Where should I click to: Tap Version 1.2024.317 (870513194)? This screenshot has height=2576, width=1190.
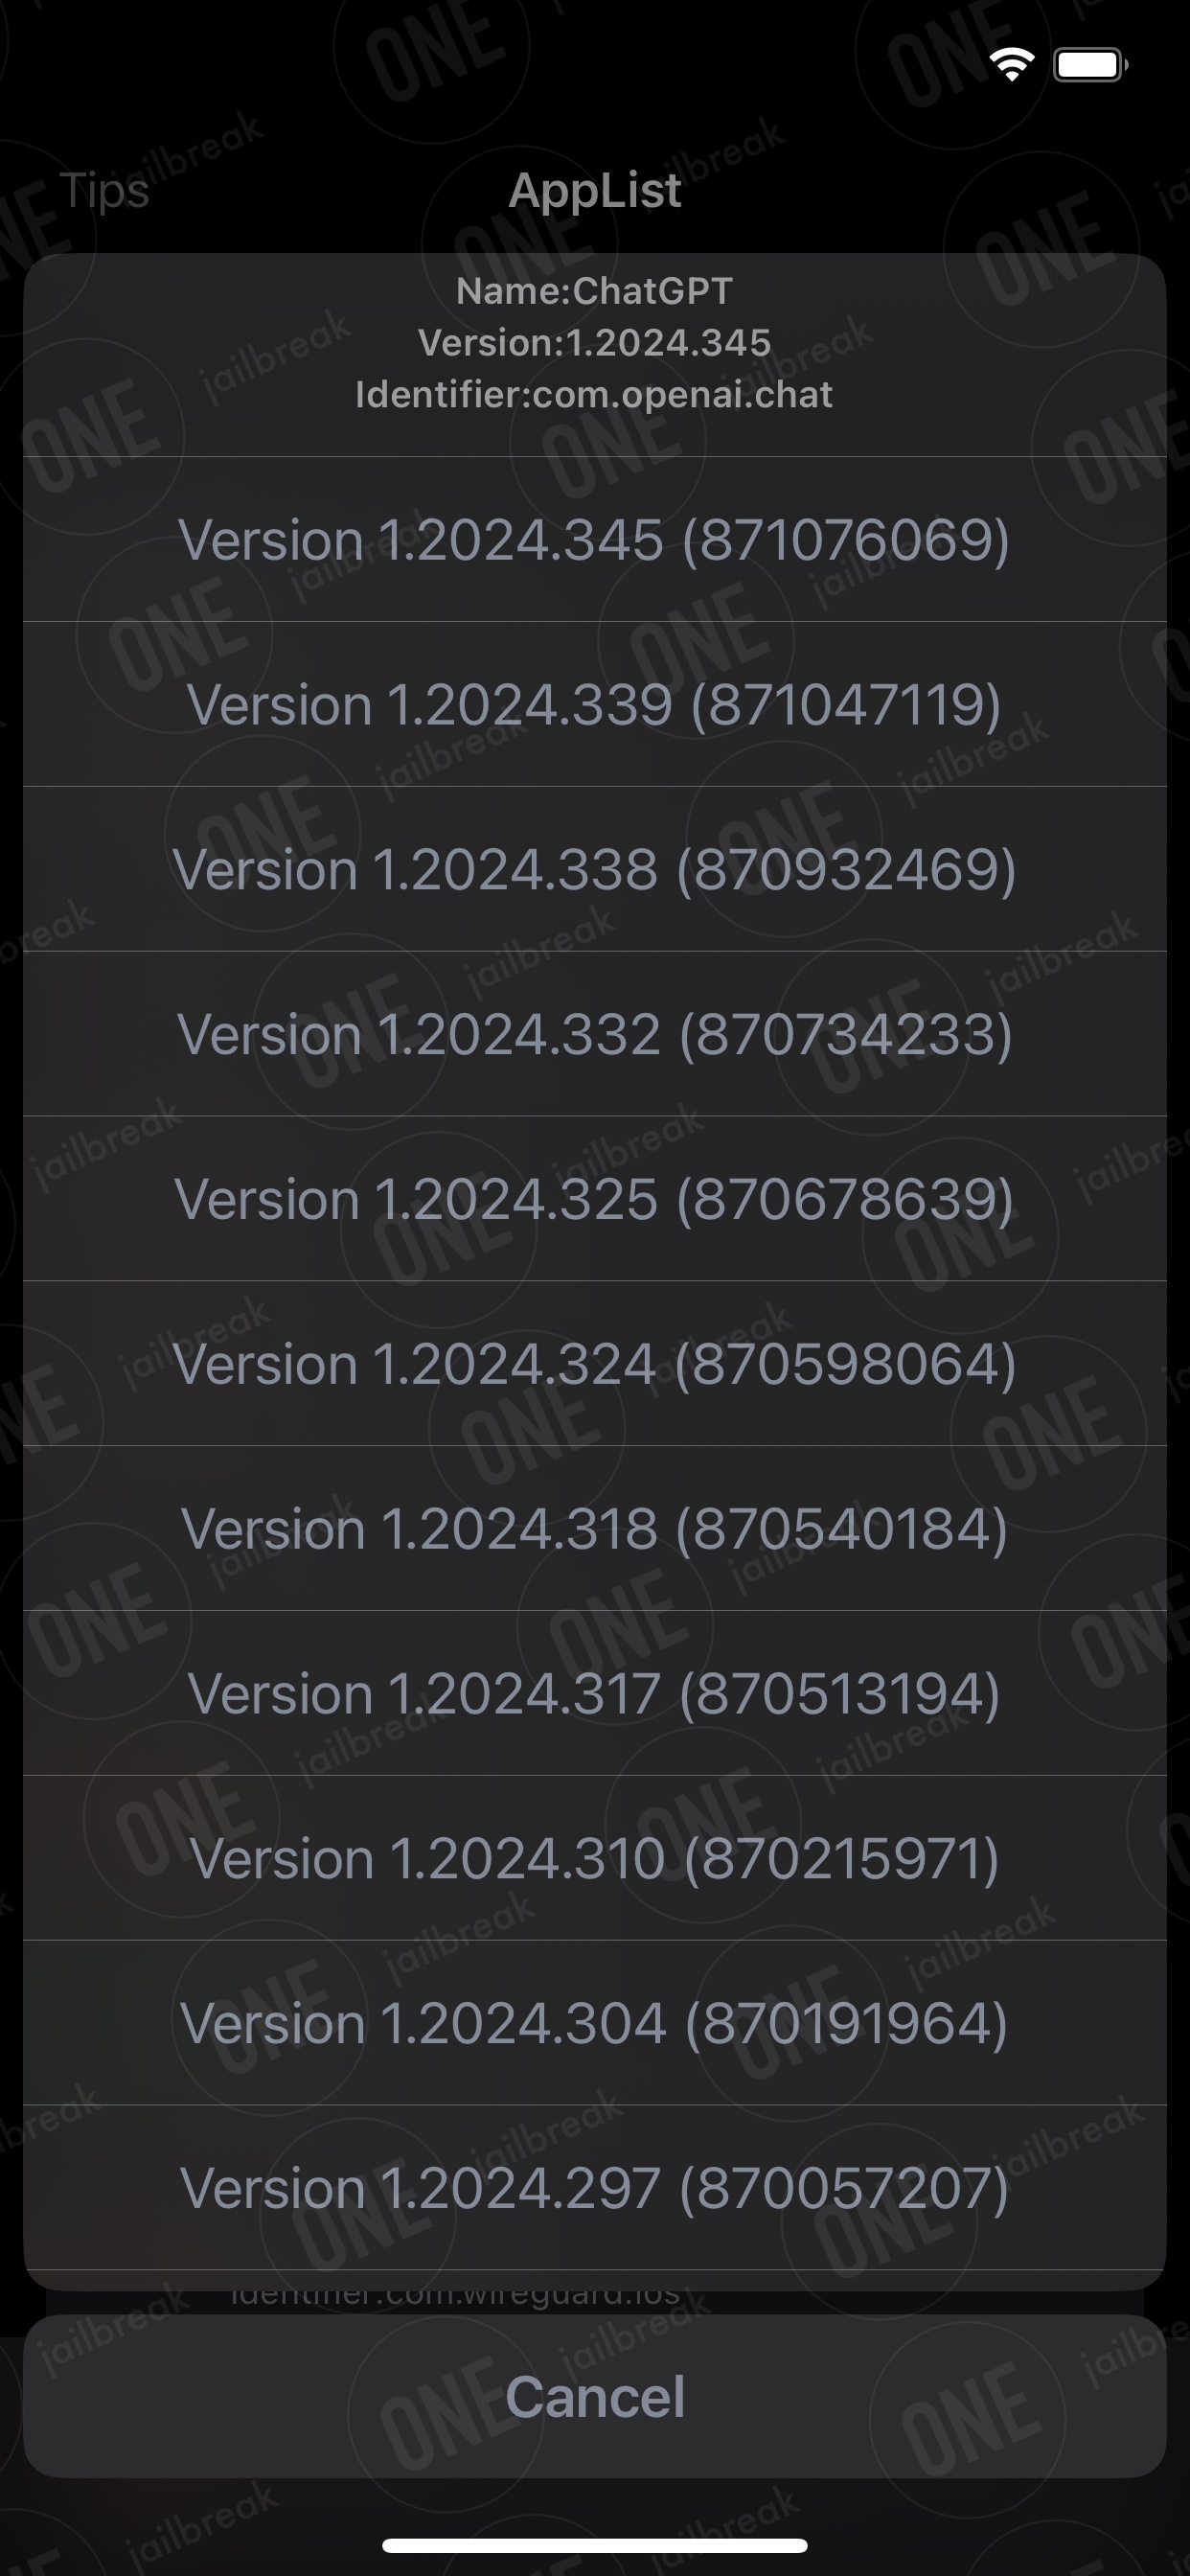tap(595, 1694)
